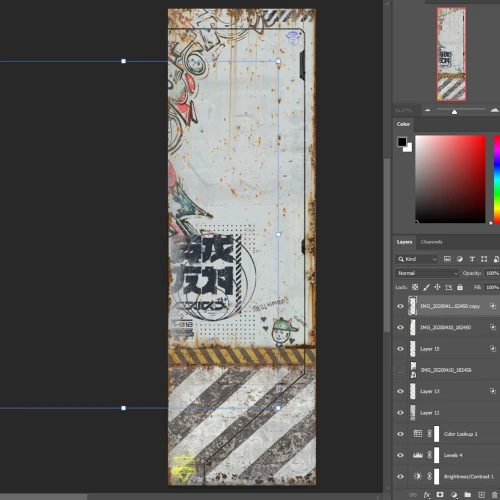This screenshot has height=500, width=500.
Task: Lock artboard nesting icon
Action: pos(449,287)
